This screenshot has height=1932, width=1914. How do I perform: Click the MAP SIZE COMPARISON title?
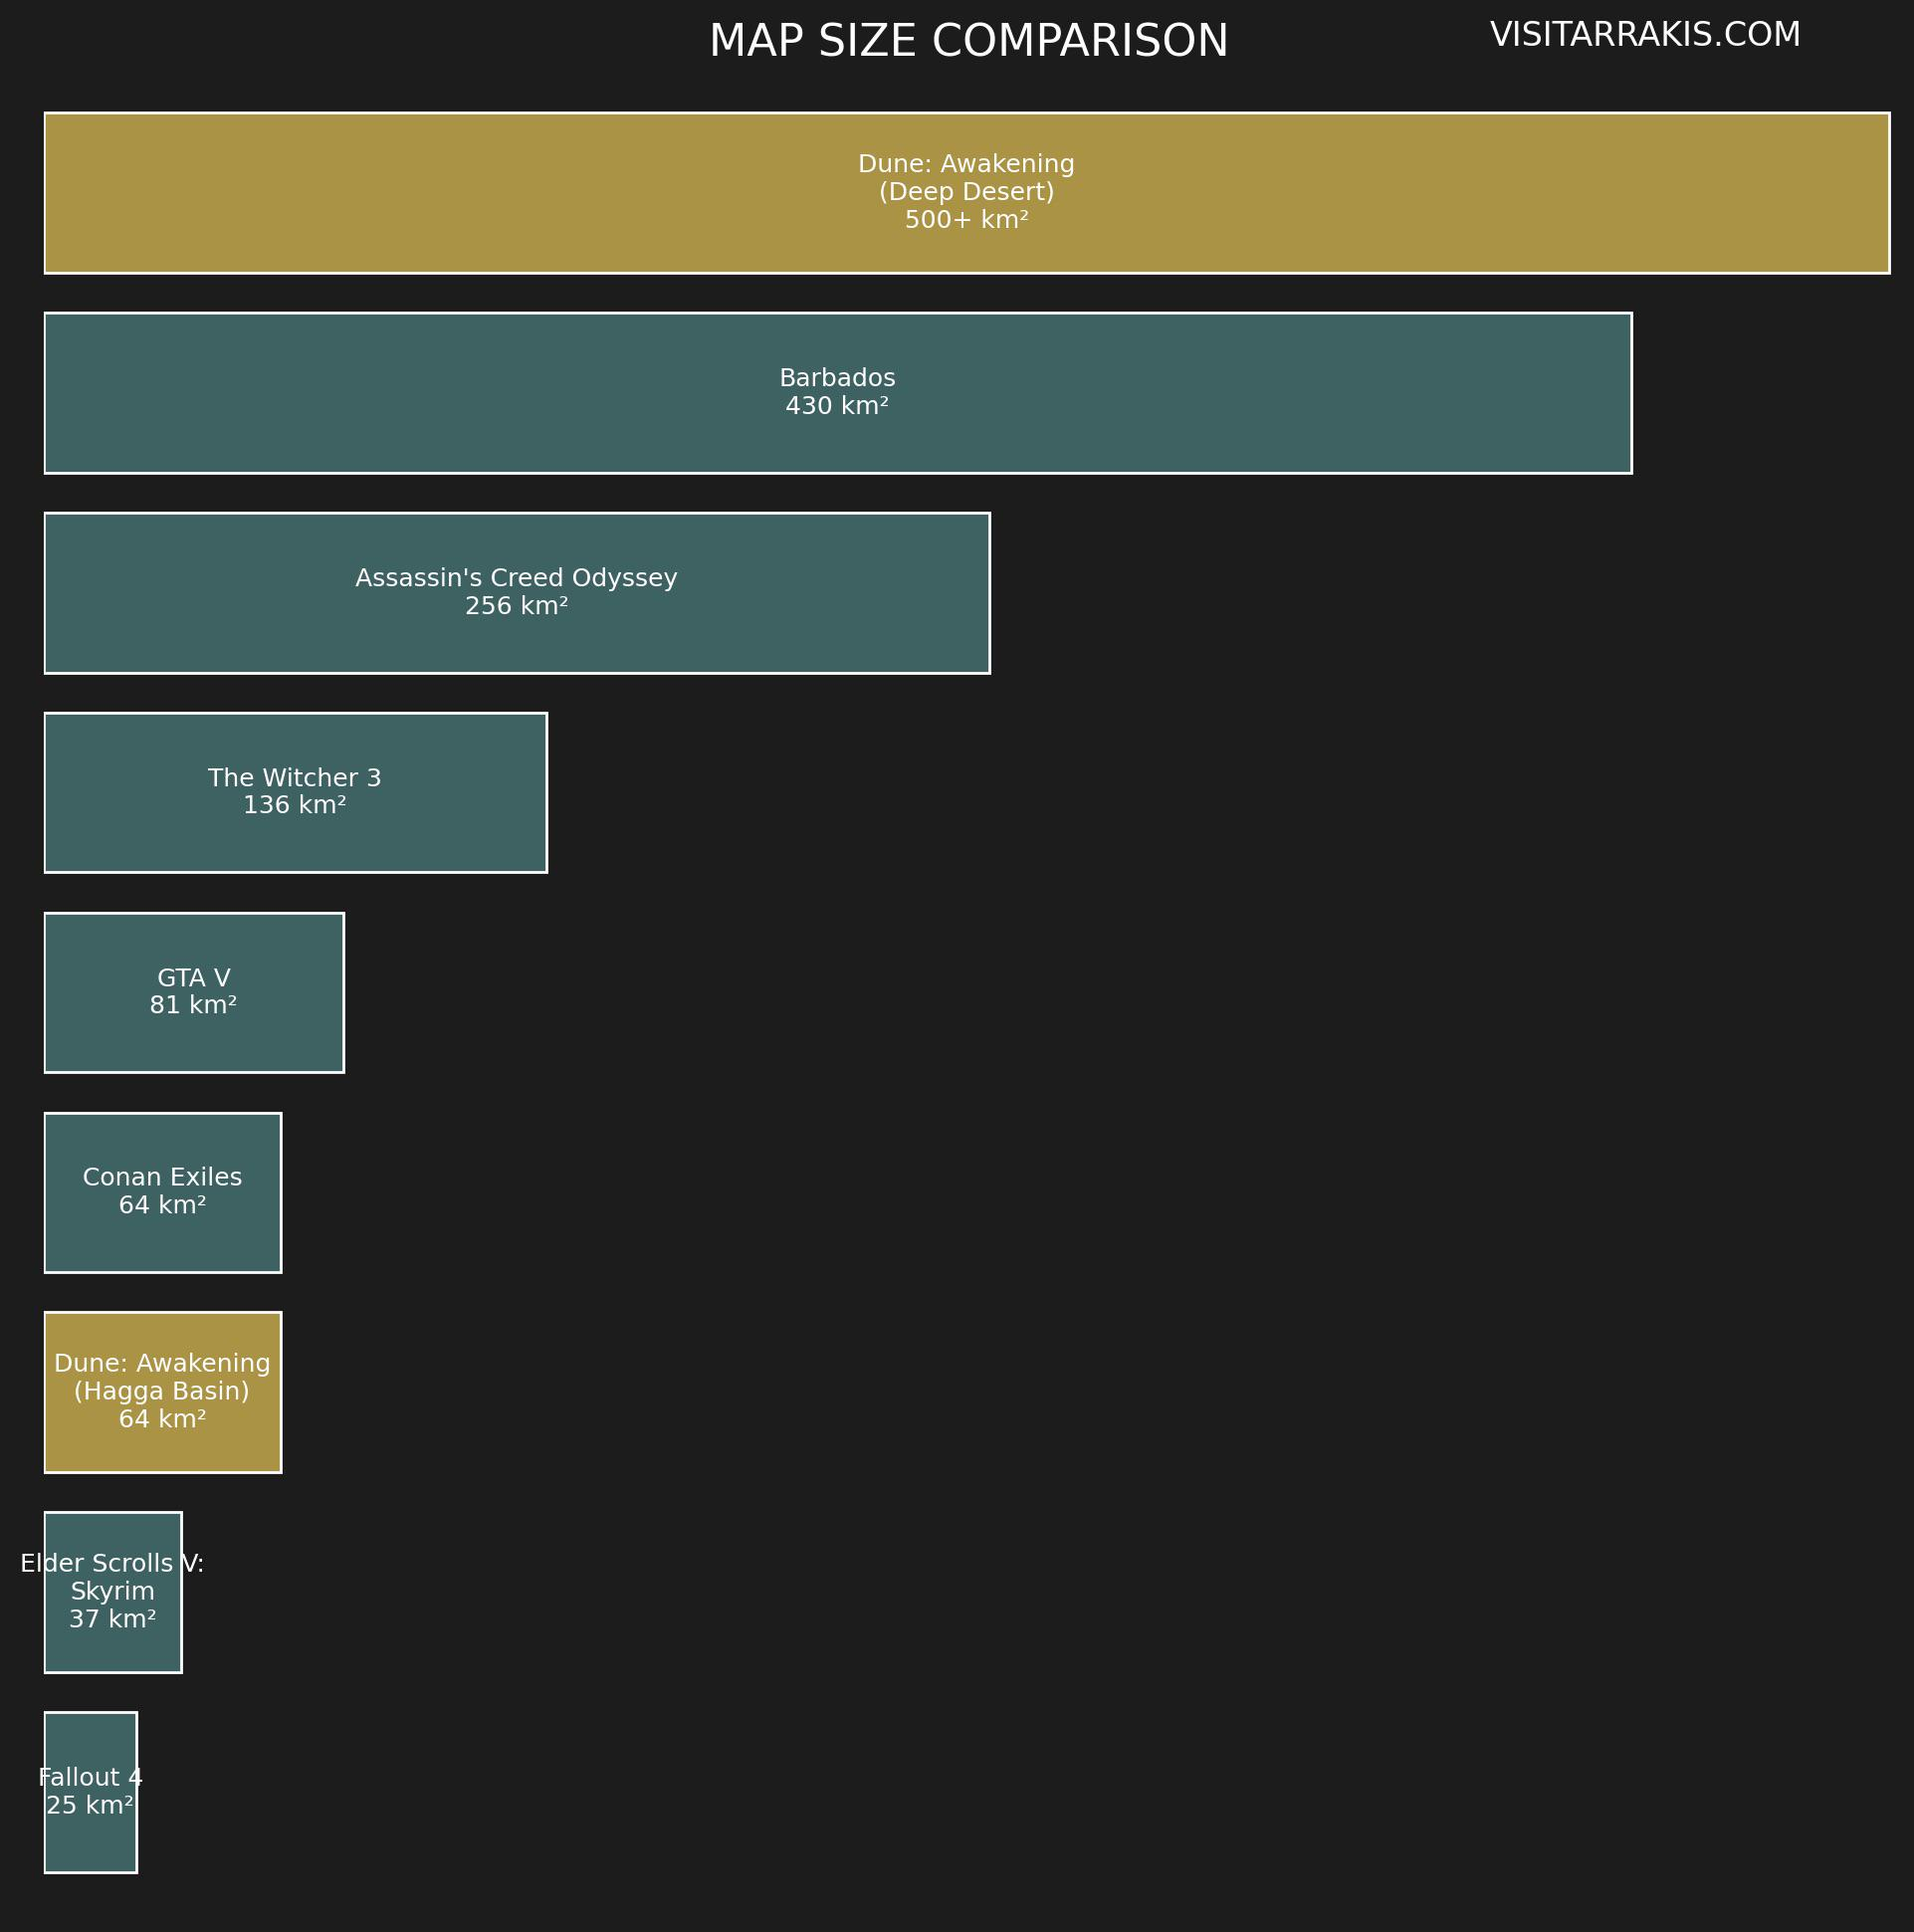pos(968,42)
